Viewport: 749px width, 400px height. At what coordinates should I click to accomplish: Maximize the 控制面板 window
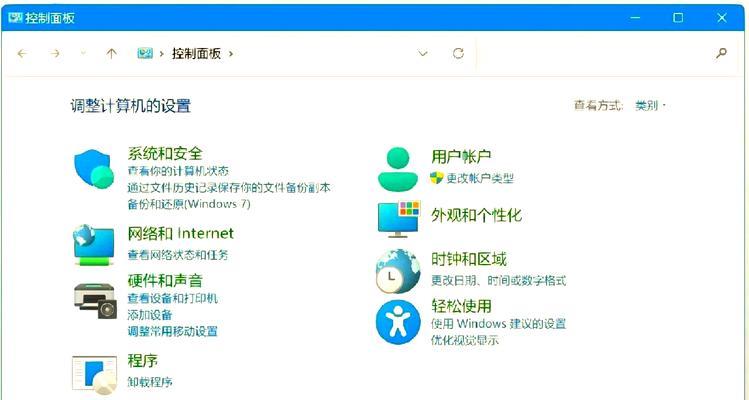coord(678,18)
